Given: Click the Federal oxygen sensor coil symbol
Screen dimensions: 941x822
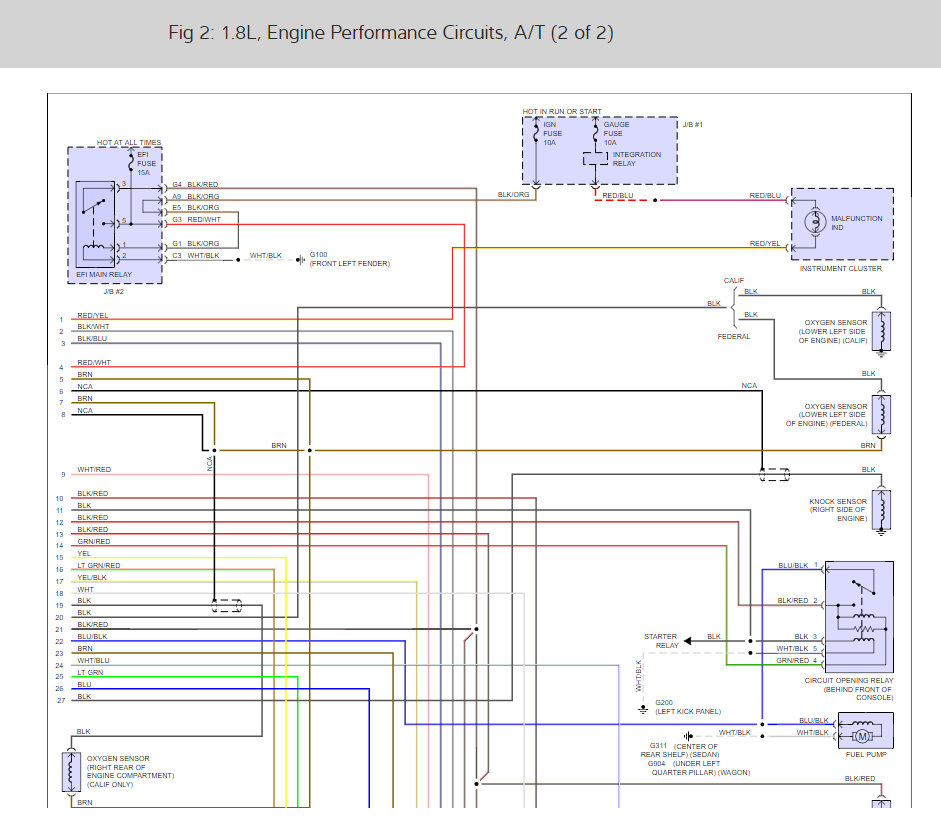Looking at the screenshot, I should (x=881, y=414).
